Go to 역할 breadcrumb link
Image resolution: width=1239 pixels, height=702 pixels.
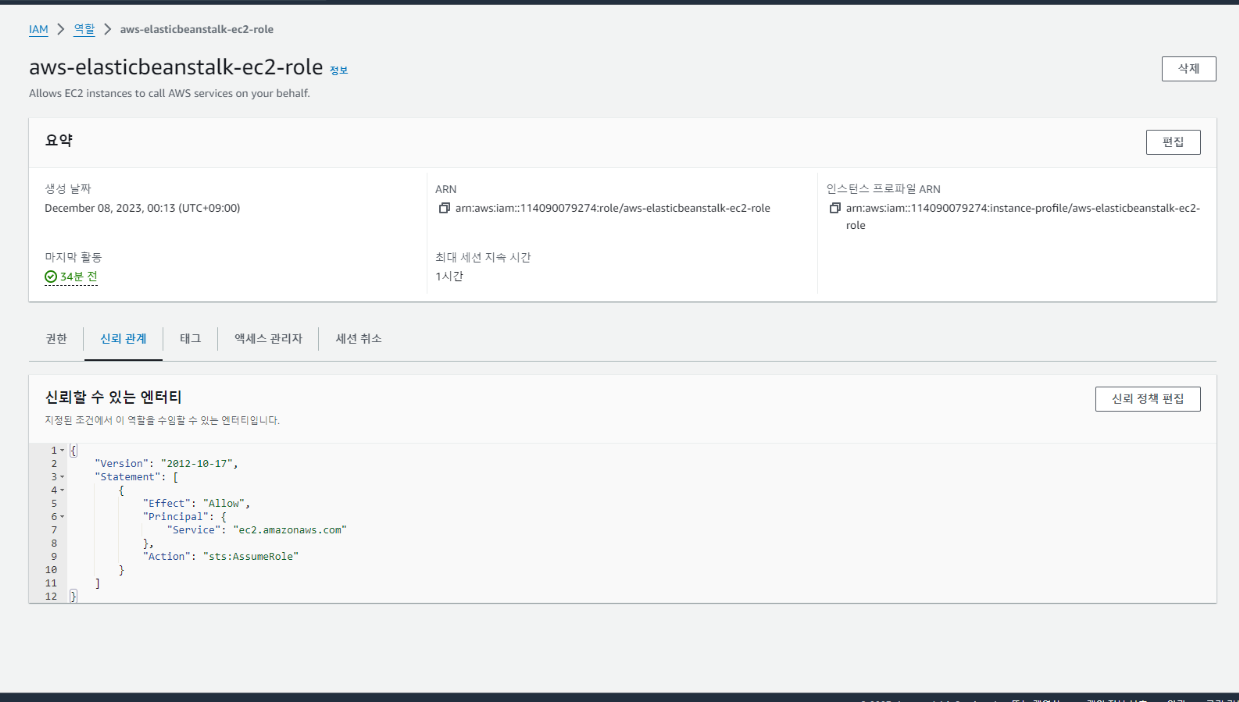(x=85, y=29)
